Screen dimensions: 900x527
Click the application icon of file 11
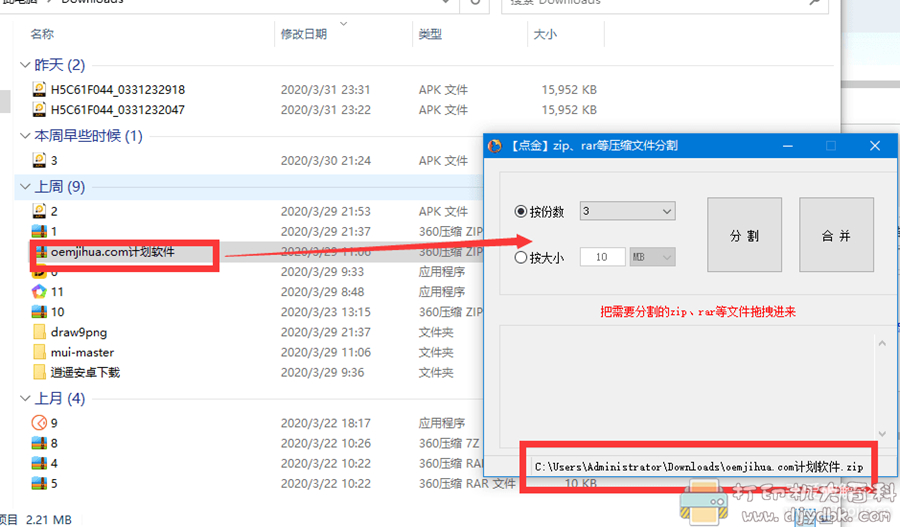pyautogui.click(x=39, y=292)
